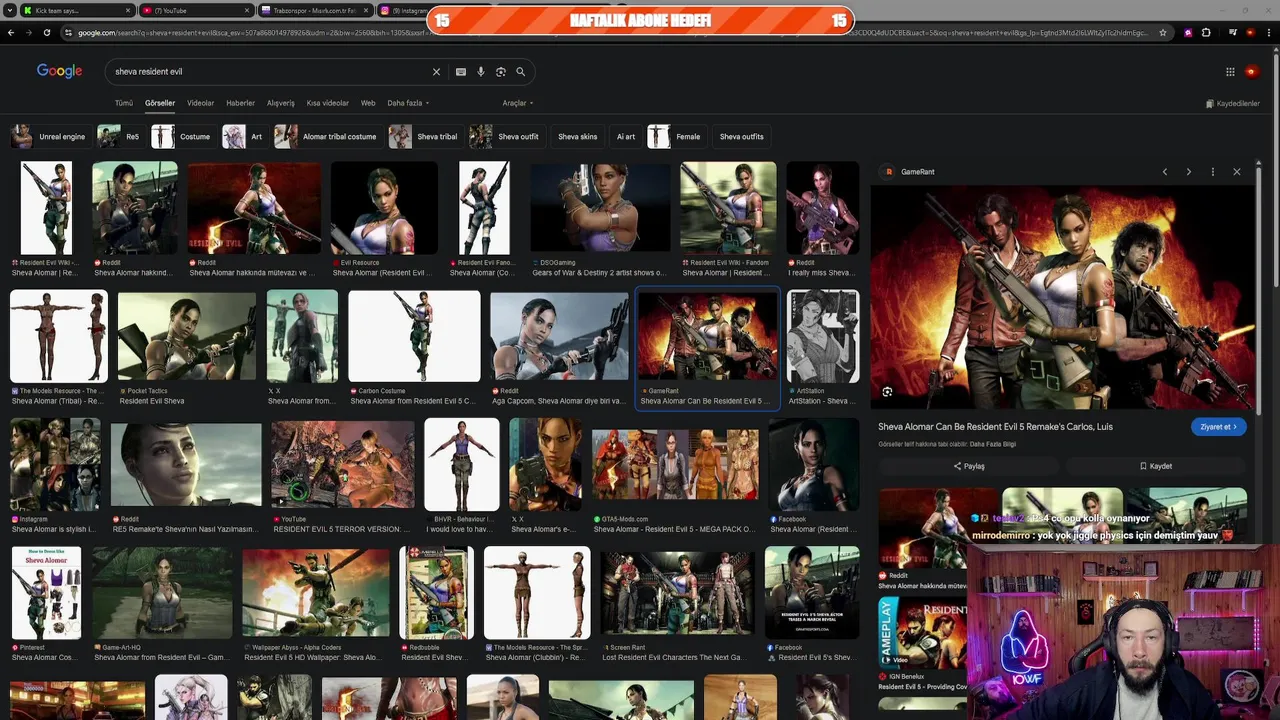
Task: Show next image in the preview panel
Action: [x=1189, y=172]
